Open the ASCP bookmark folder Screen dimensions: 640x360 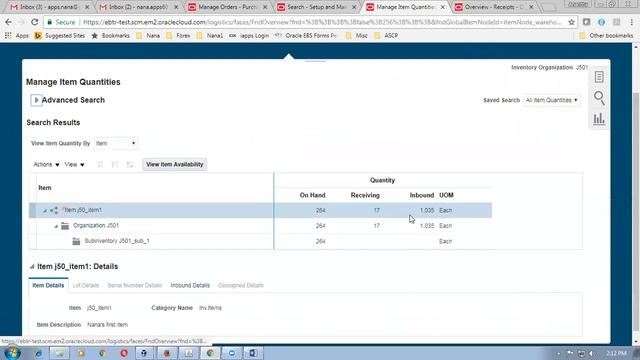tap(386, 36)
